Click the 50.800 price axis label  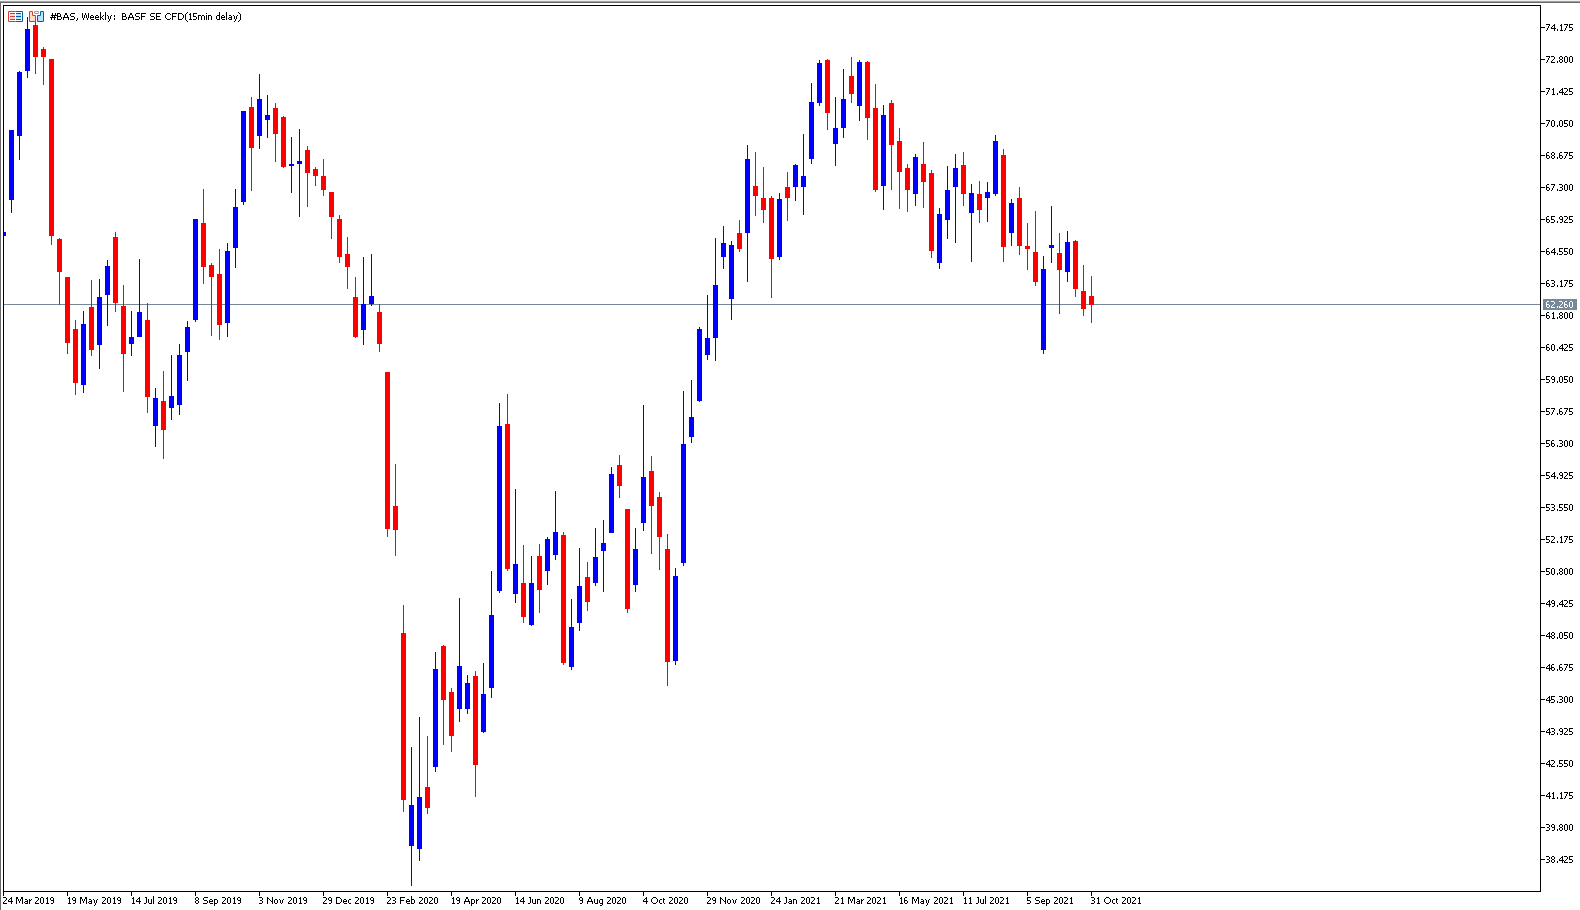pyautogui.click(x=1559, y=572)
